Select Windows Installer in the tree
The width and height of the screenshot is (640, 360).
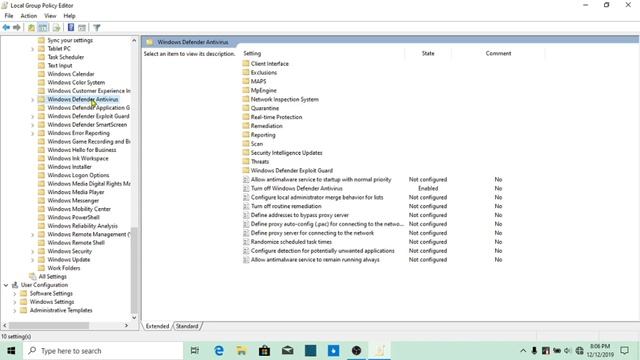(x=69, y=167)
